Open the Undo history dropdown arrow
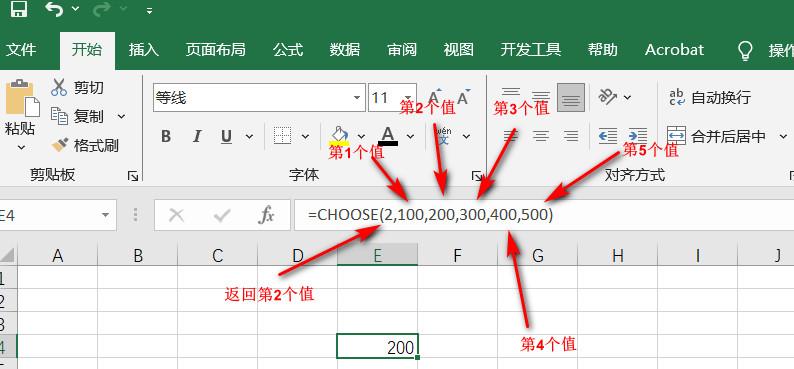 click(75, 9)
